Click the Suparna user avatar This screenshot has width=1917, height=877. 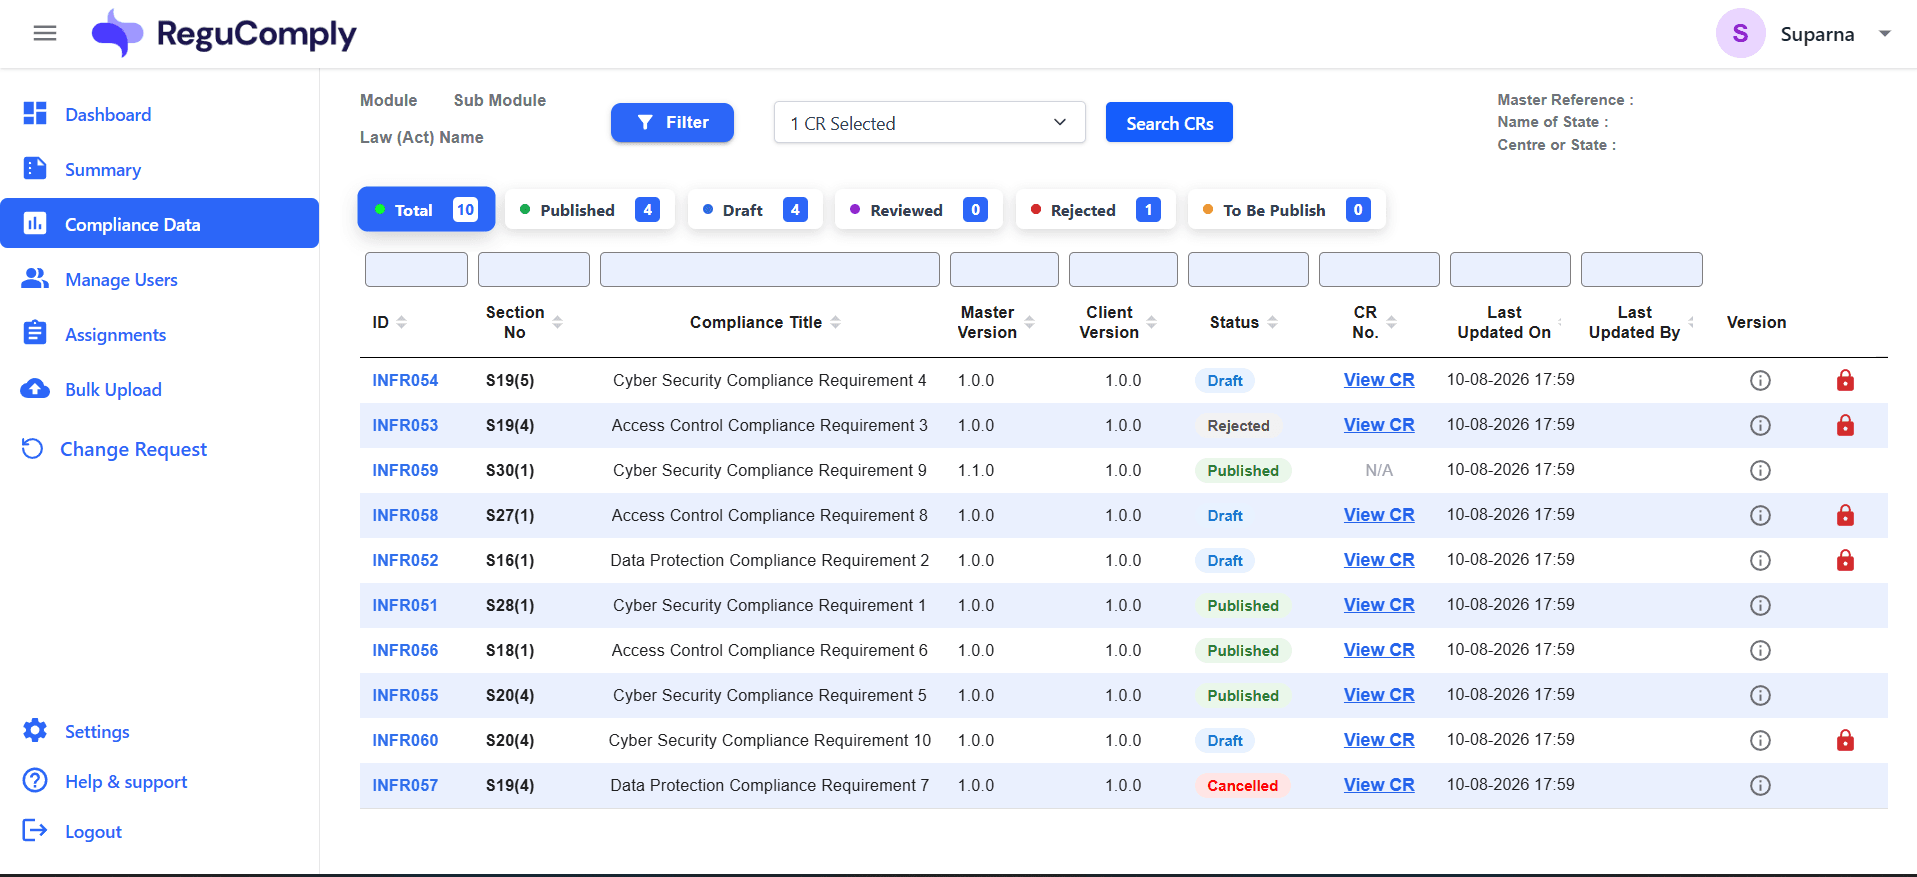pyautogui.click(x=1740, y=34)
